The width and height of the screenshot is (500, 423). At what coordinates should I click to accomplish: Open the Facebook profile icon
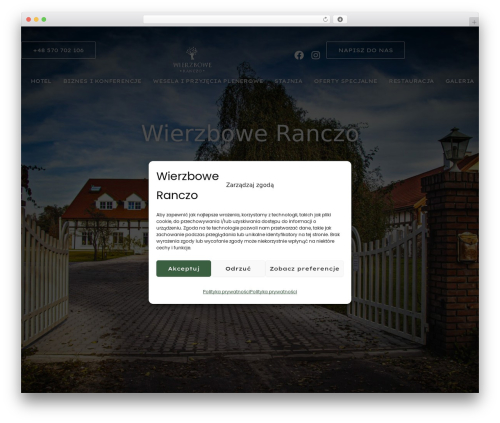click(x=299, y=55)
